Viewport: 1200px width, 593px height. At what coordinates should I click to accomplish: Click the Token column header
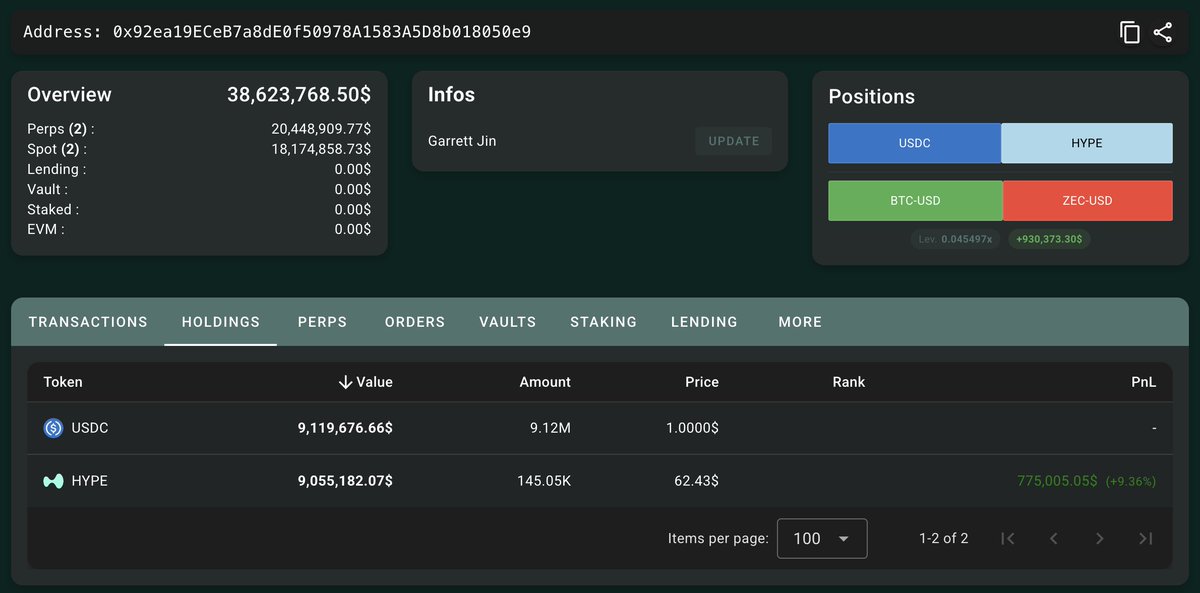[x=63, y=382]
